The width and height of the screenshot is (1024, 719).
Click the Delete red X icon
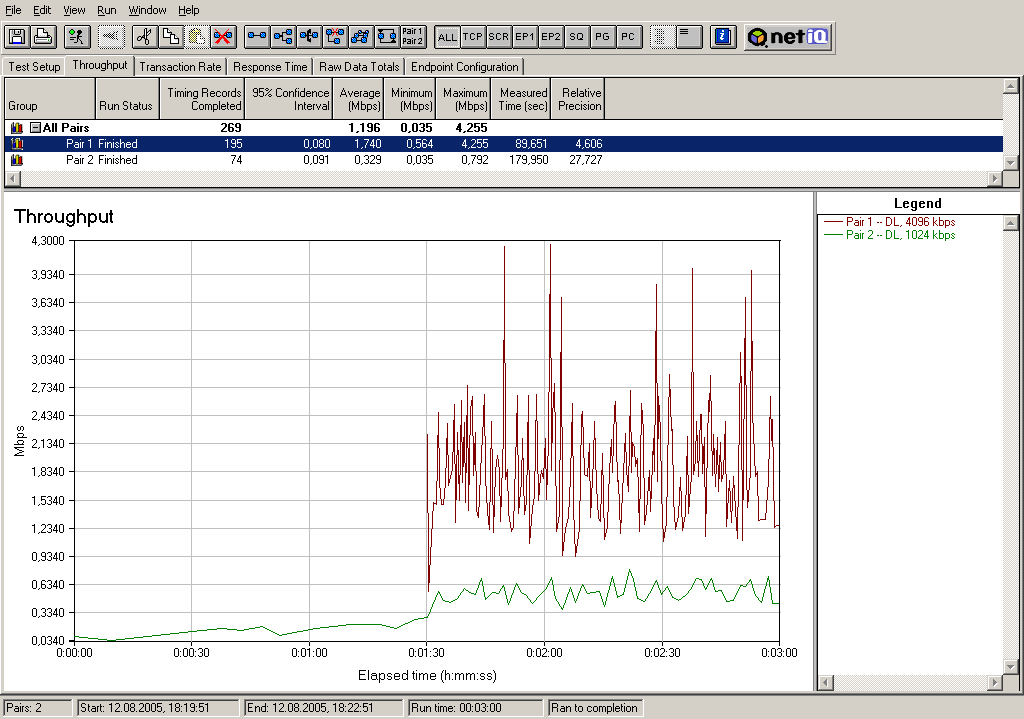(223, 37)
